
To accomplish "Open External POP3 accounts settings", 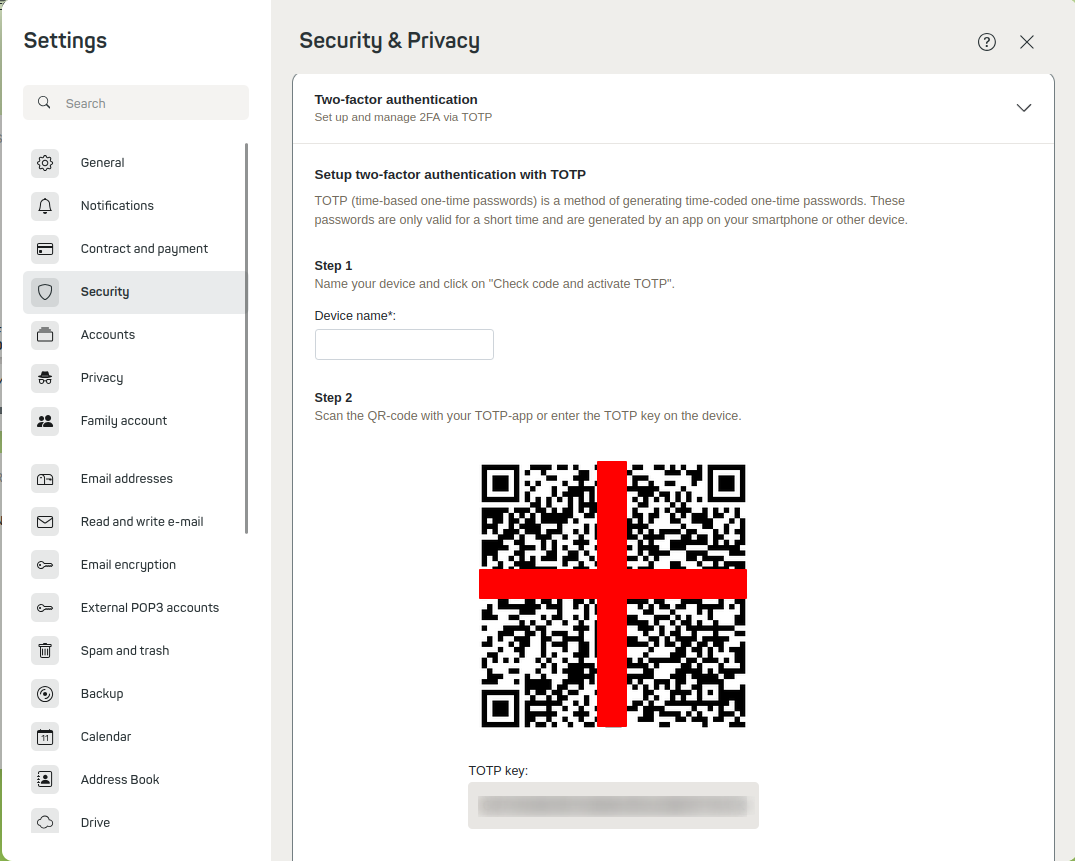I will pyautogui.click(x=150, y=608).
